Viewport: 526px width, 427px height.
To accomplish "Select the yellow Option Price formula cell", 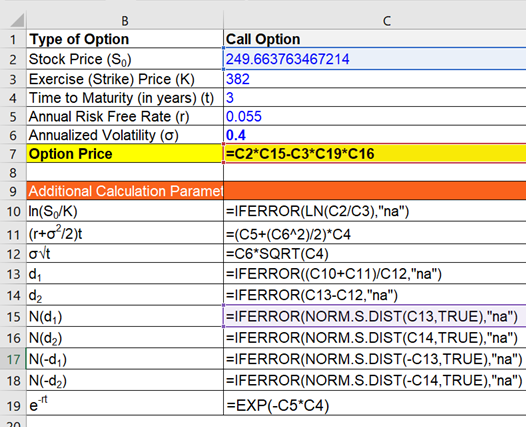I will point(375,154).
